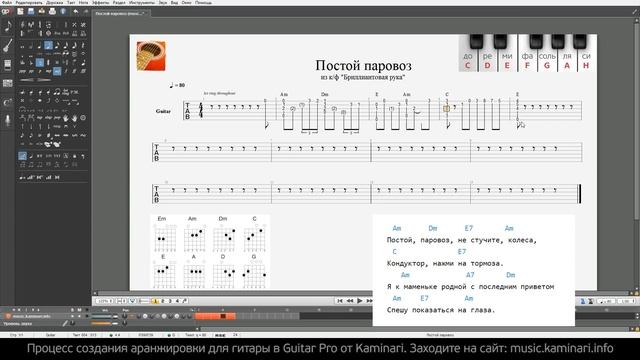The height and width of the screenshot is (360, 640).
Task: Click the tempo marking equals 80
Action: (177, 85)
